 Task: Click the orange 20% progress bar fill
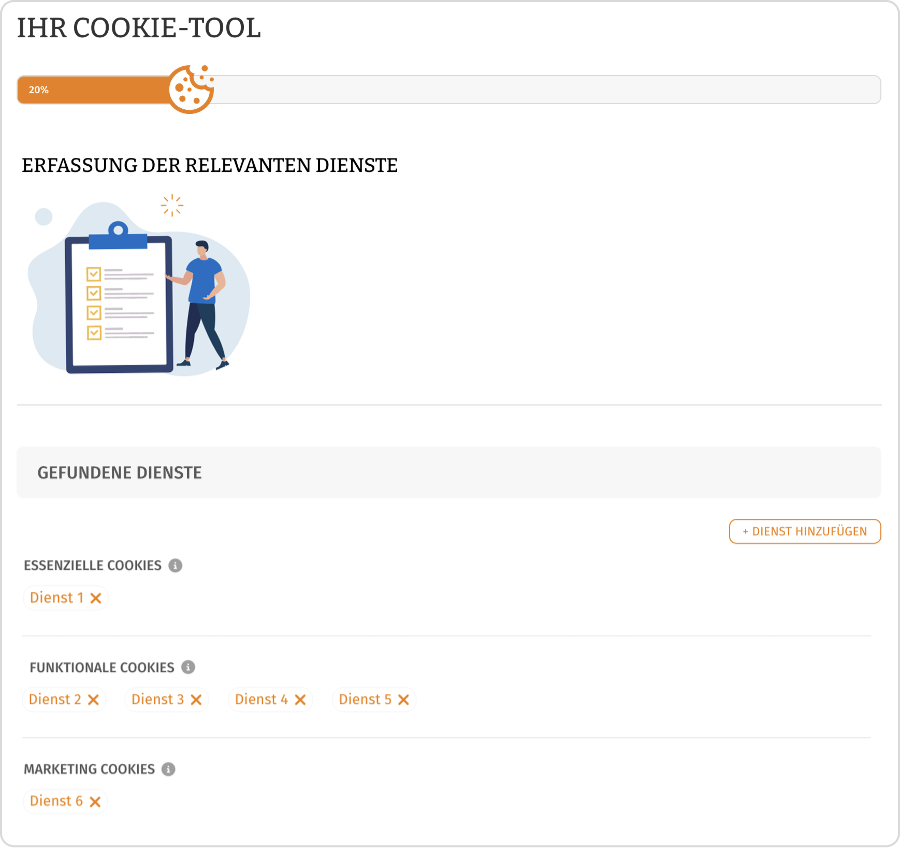pos(95,90)
